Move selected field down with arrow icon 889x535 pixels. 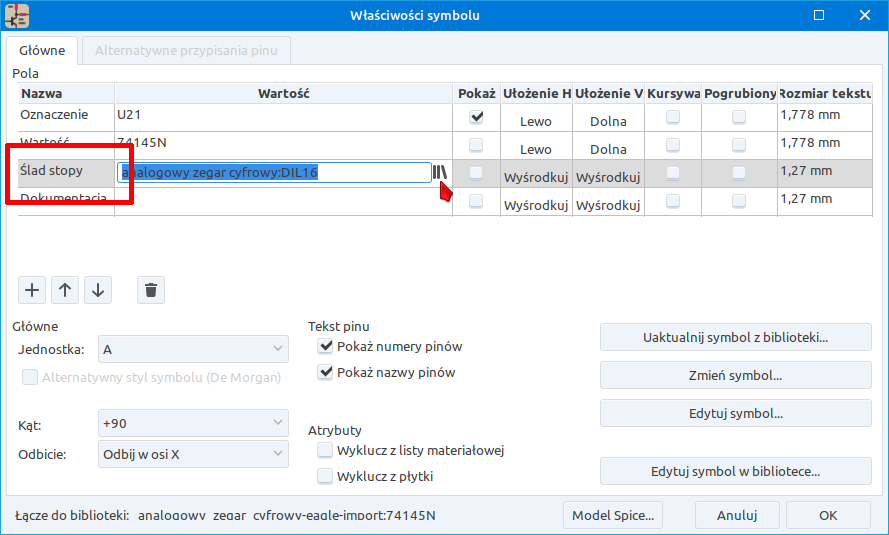coord(98,290)
